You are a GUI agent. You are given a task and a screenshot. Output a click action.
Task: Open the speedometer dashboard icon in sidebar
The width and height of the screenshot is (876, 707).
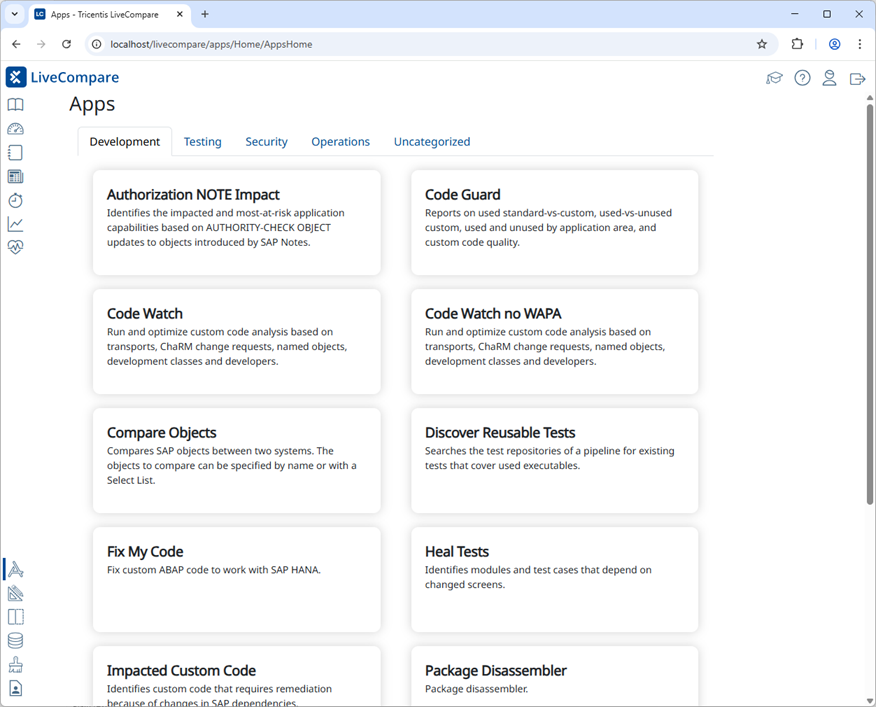click(15, 129)
